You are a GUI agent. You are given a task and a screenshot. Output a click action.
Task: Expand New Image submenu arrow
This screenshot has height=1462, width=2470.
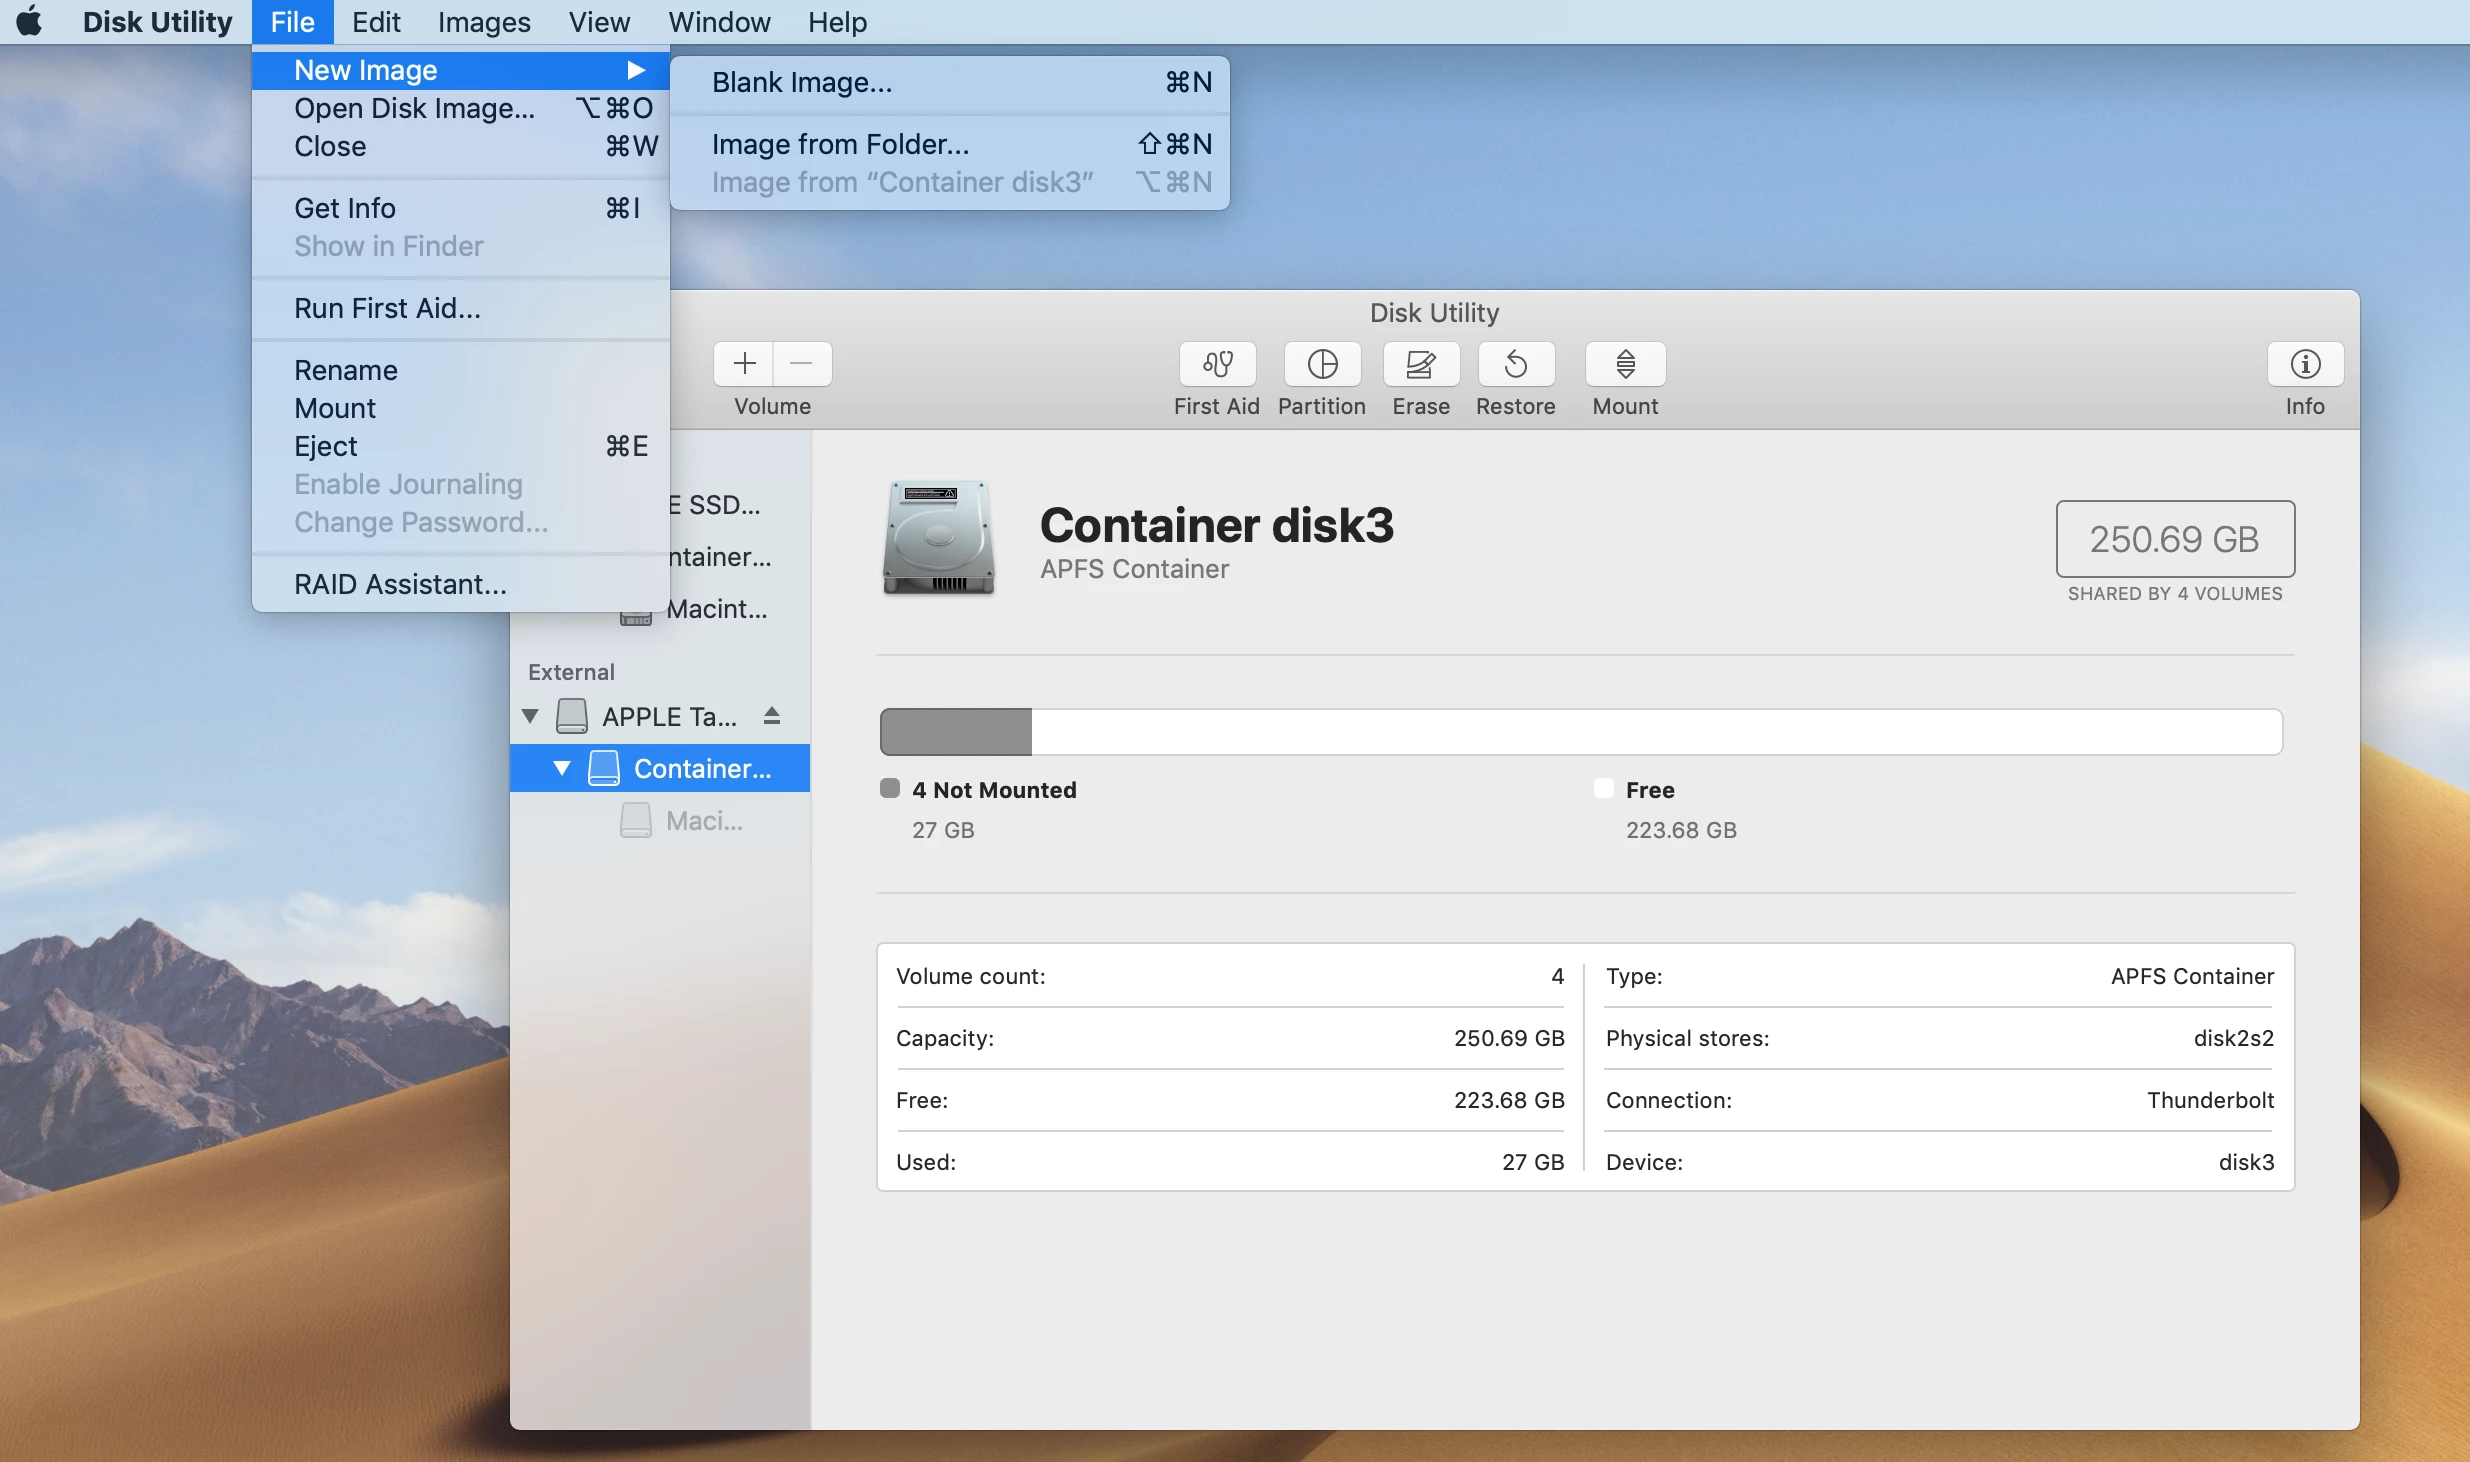tap(635, 70)
